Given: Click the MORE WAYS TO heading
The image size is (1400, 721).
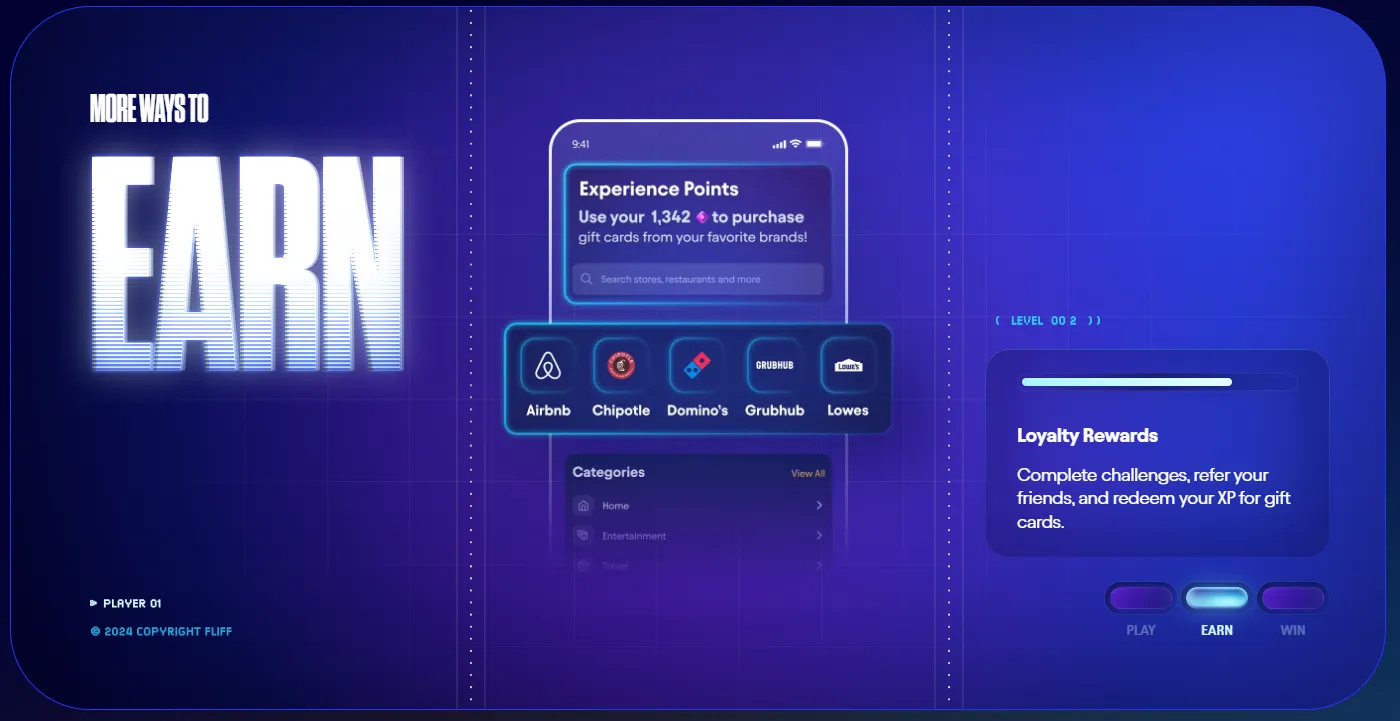Looking at the screenshot, I should click(x=149, y=108).
